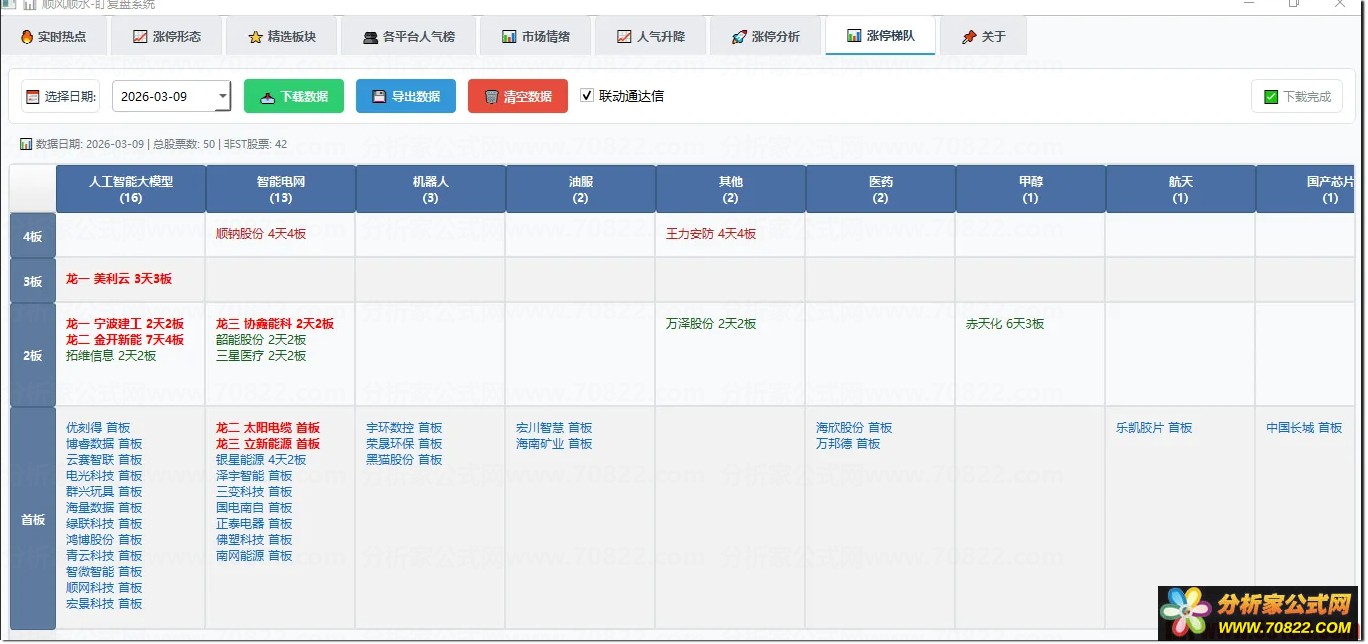
Task: Click the 首板 row header
Action: coord(33,519)
